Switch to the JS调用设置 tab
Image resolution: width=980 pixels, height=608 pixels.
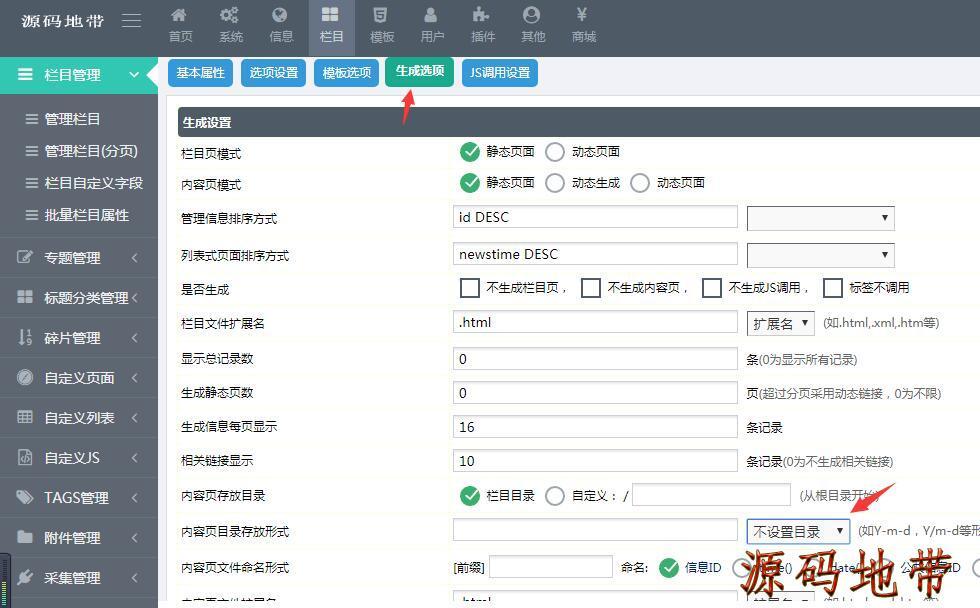click(x=500, y=72)
